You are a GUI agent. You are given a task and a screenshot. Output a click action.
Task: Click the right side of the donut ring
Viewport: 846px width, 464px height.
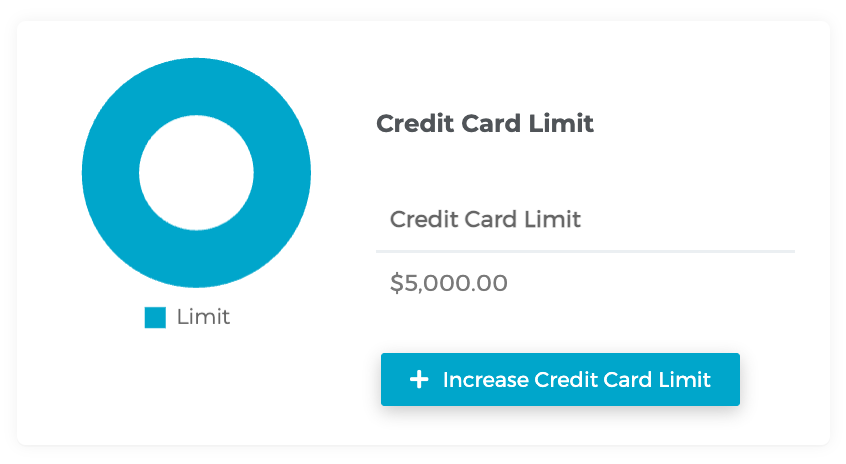282,173
